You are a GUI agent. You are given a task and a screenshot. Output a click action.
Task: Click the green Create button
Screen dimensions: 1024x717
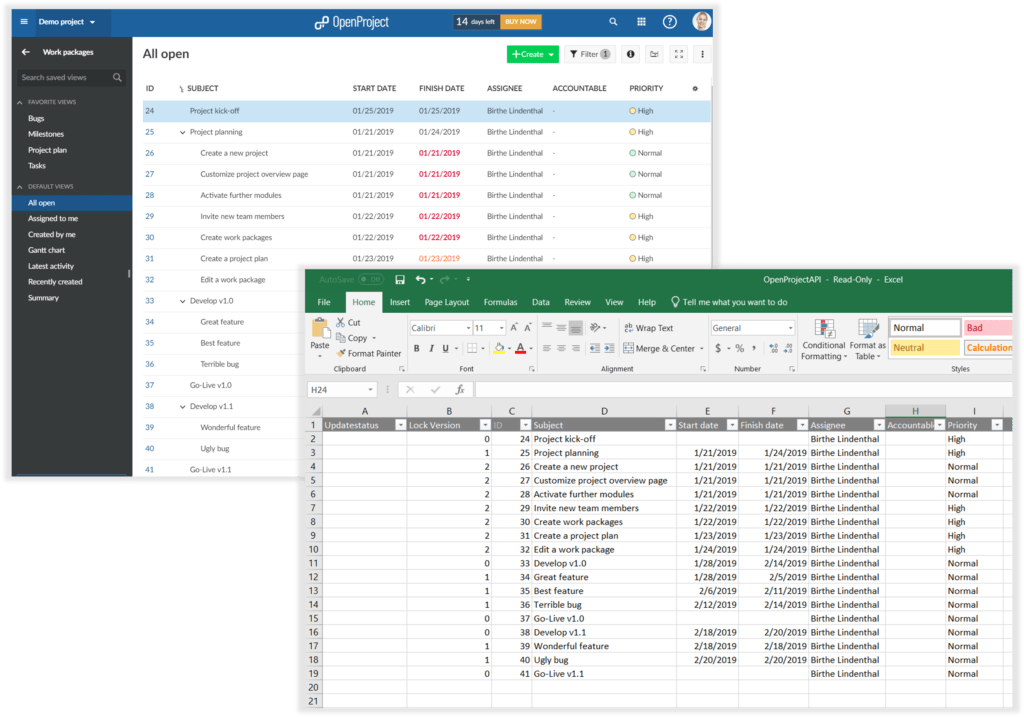point(532,54)
